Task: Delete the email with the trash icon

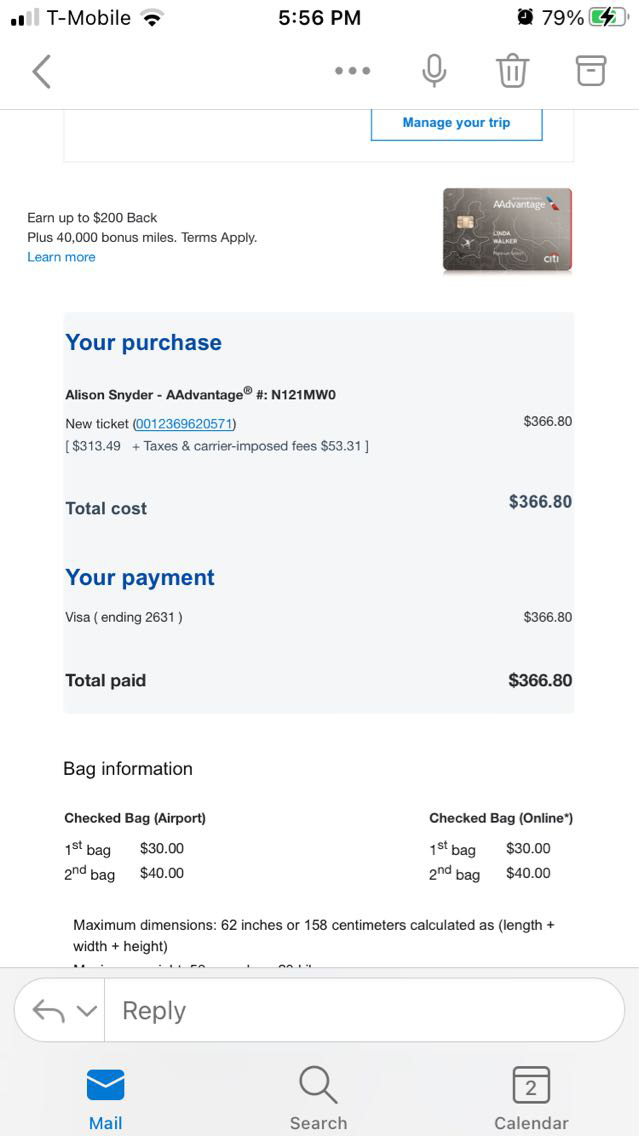Action: [x=512, y=71]
